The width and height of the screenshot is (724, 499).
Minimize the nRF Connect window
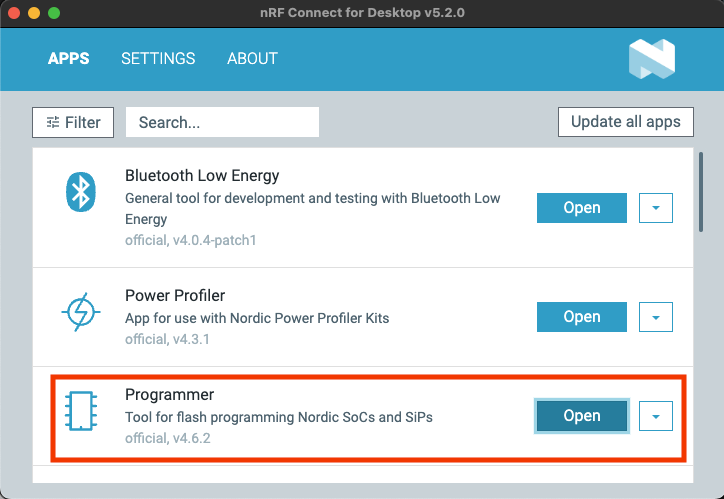point(34,14)
